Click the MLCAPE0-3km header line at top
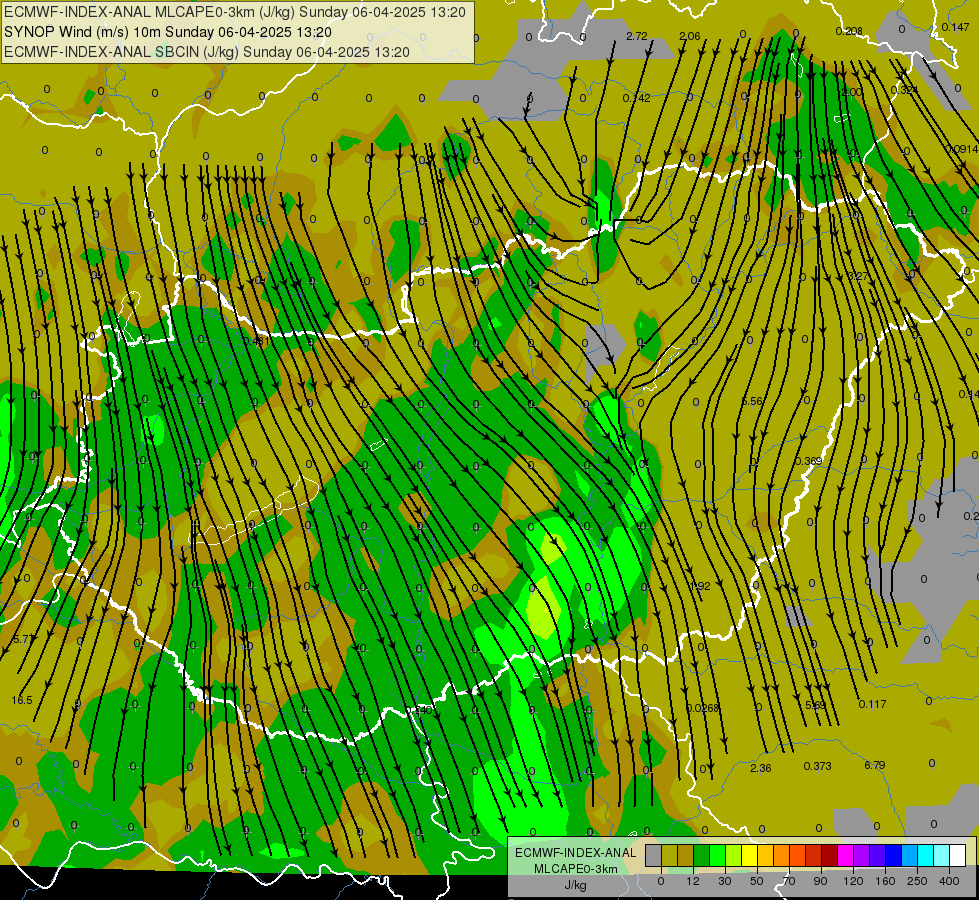 pyautogui.click(x=235, y=12)
